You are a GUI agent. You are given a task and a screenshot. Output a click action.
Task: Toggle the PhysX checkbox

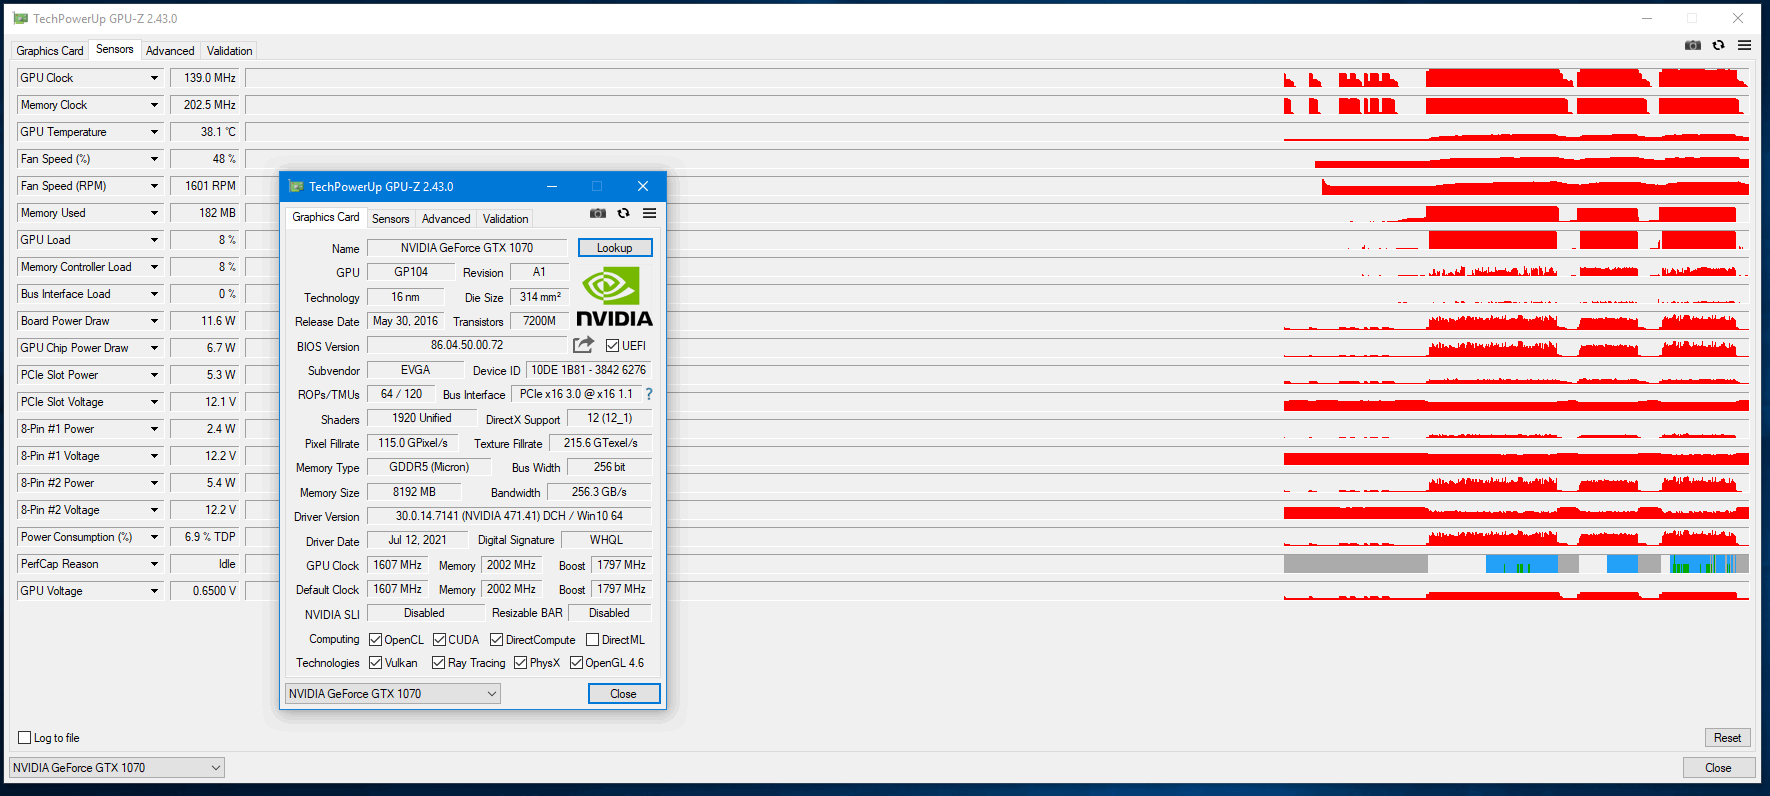520,663
